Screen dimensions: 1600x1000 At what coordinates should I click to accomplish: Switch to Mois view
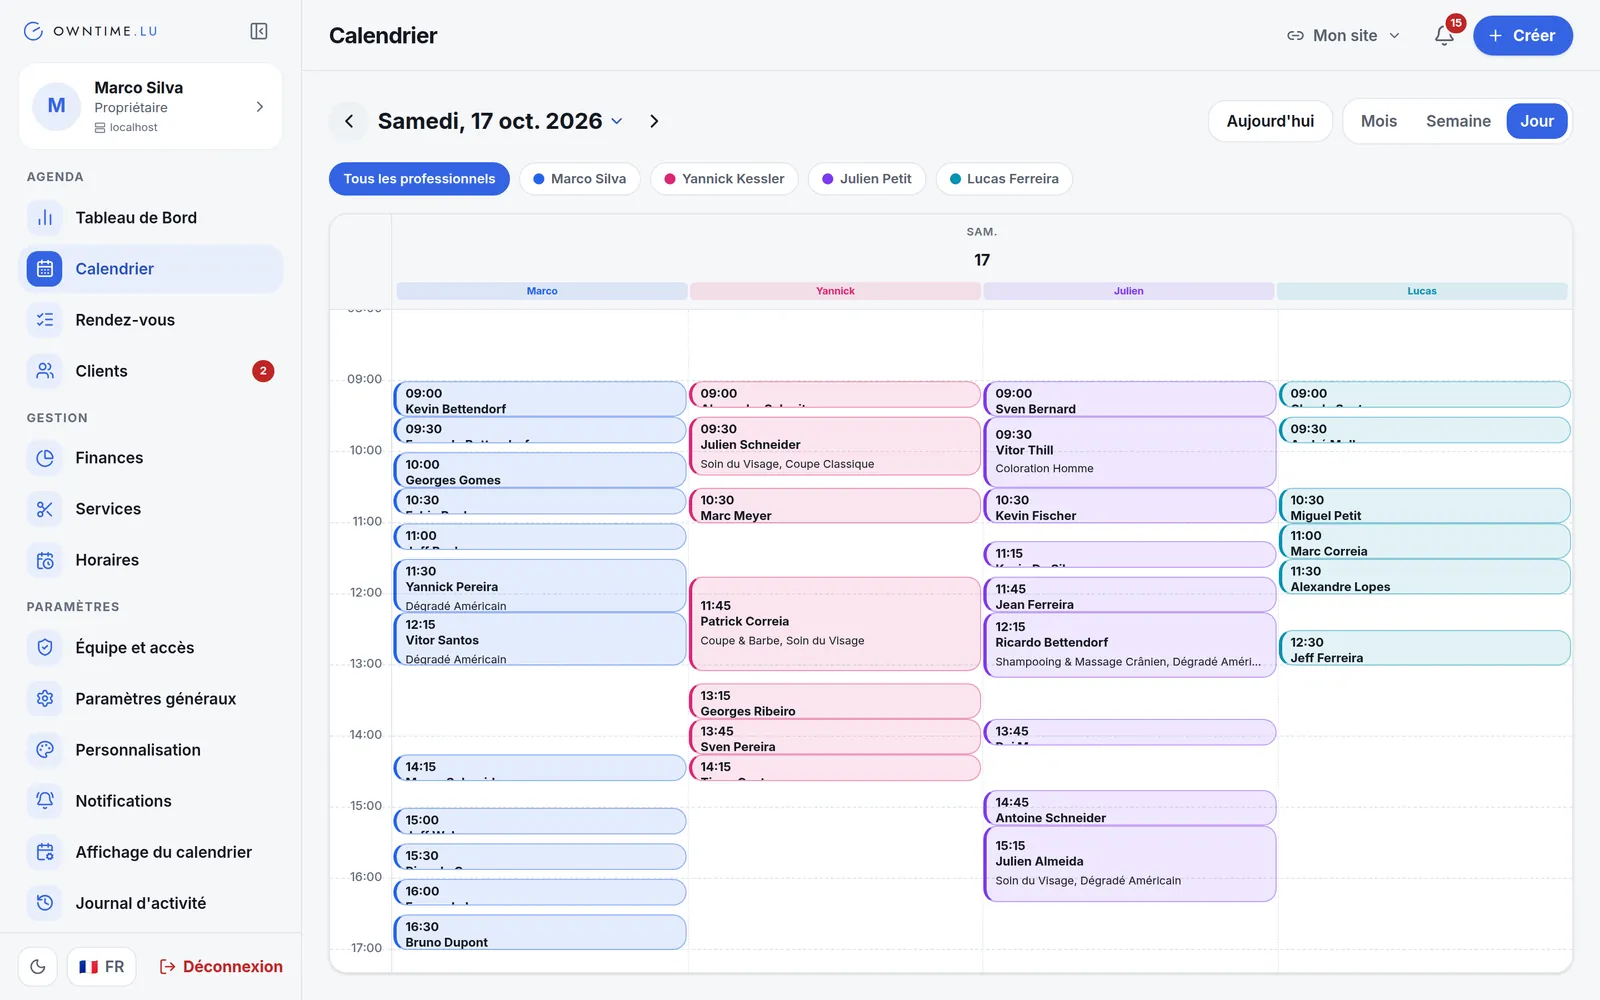[1378, 121]
